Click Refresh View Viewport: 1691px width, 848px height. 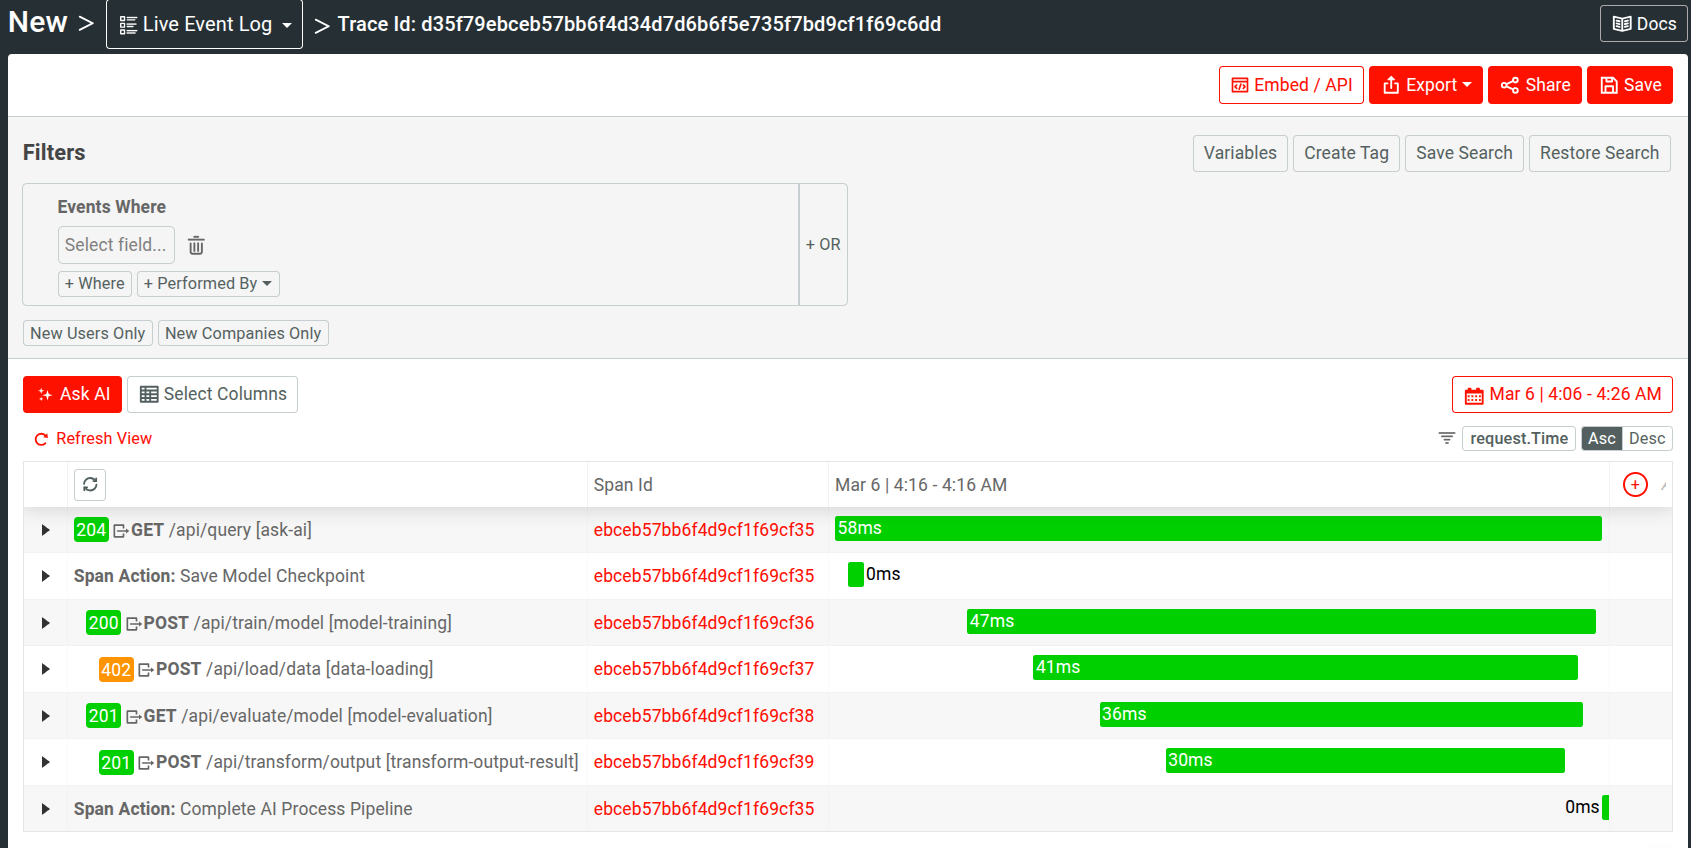click(x=93, y=438)
